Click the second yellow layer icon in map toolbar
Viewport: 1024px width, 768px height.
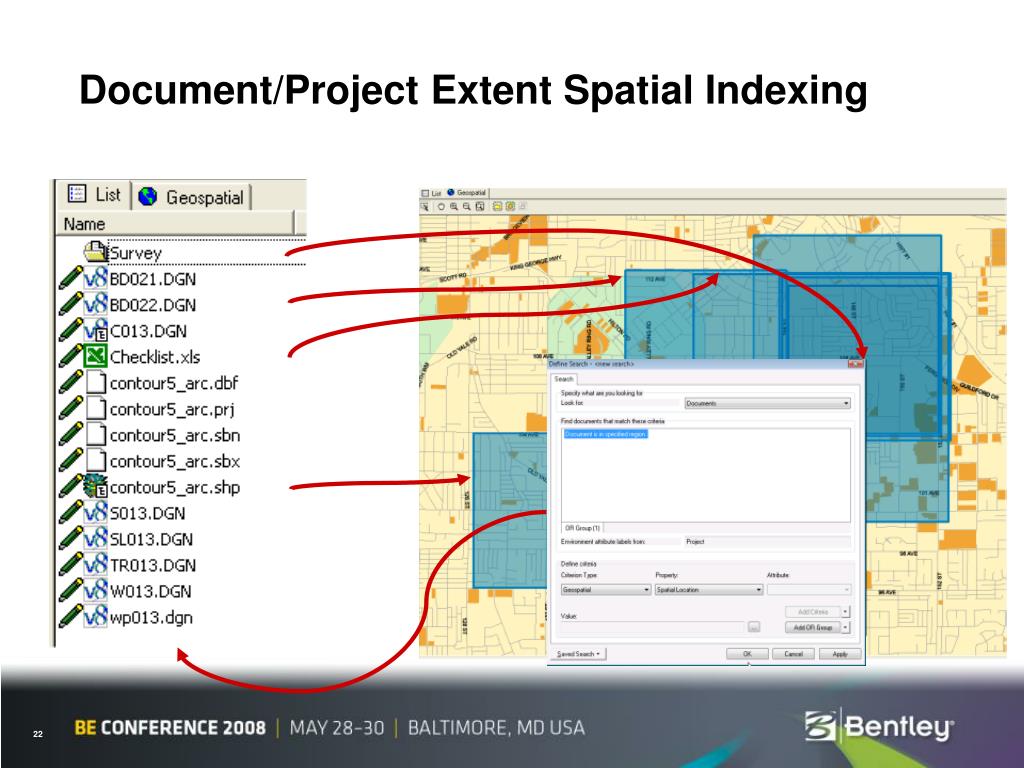(510, 206)
